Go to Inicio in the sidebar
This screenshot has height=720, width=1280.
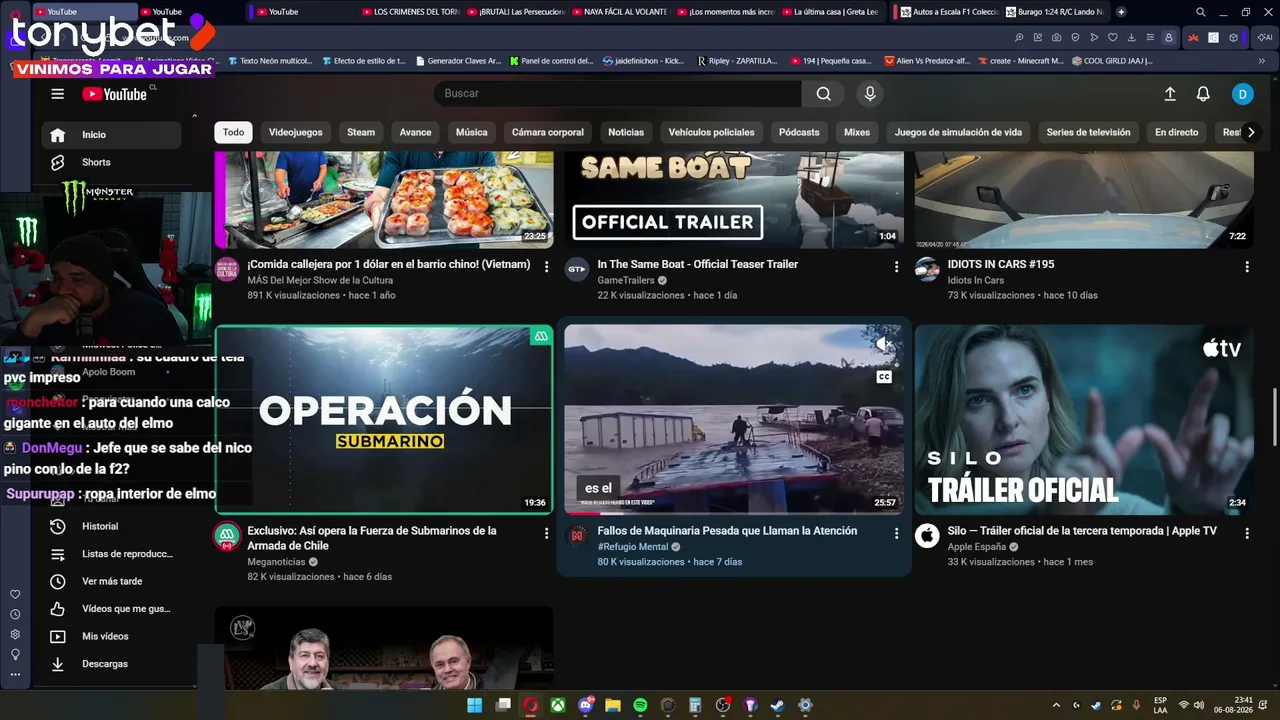click(111, 135)
